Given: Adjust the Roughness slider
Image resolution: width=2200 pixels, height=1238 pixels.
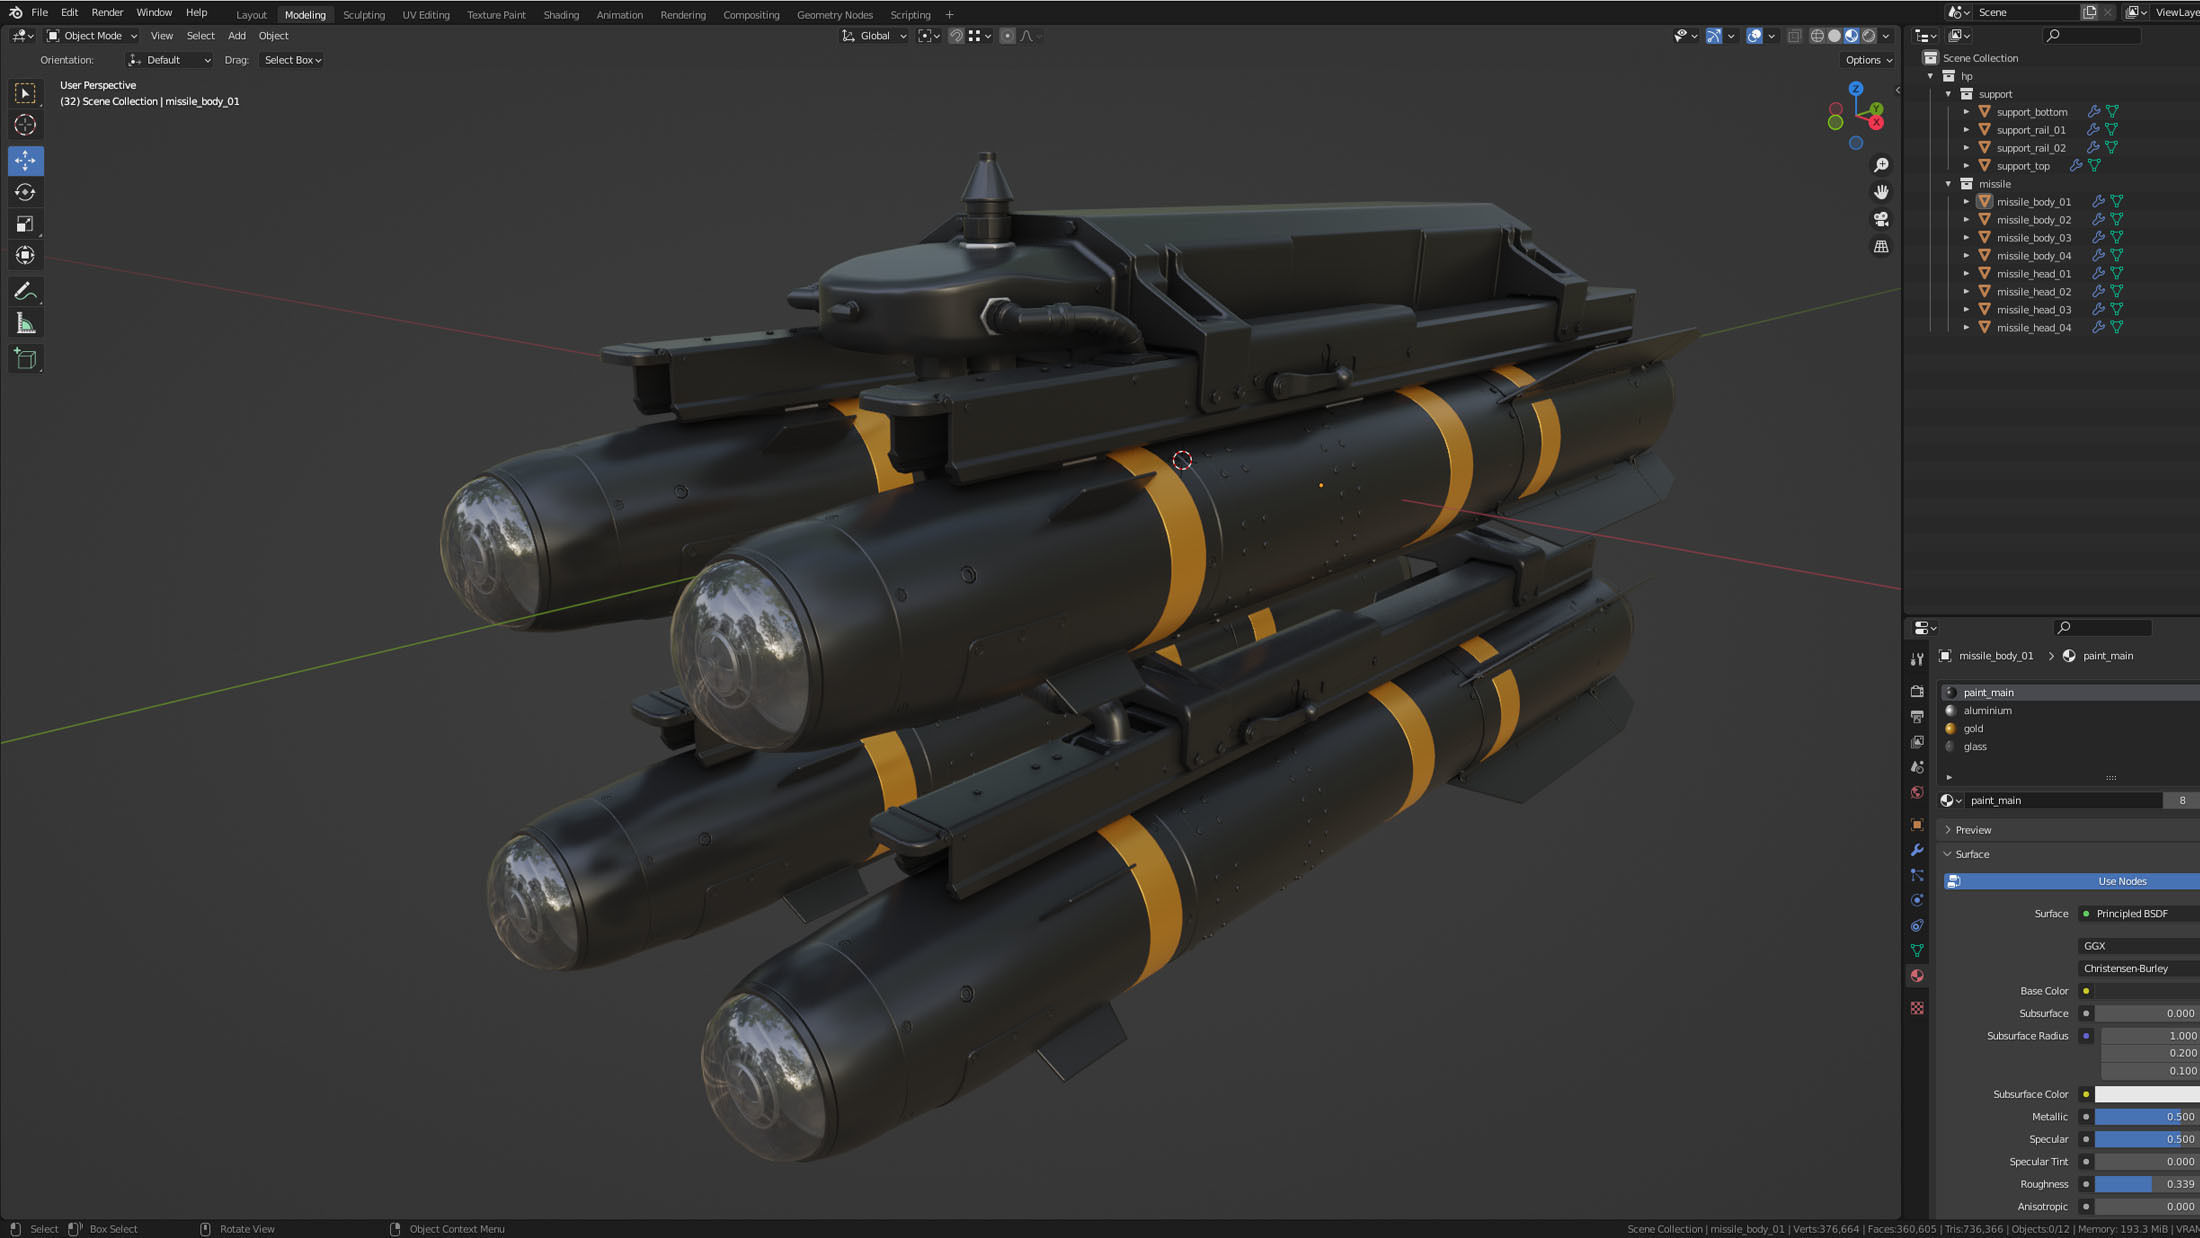Looking at the screenshot, I should point(2147,1184).
